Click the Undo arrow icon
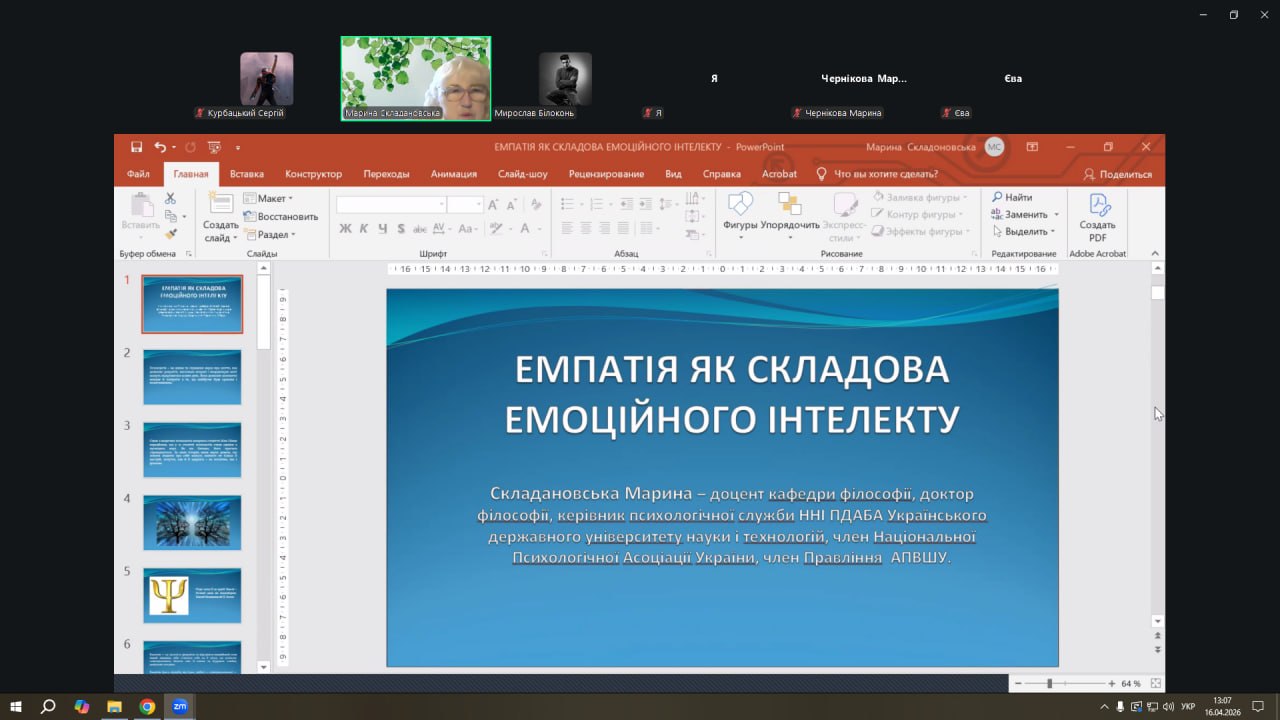The image size is (1280, 720). (x=160, y=147)
